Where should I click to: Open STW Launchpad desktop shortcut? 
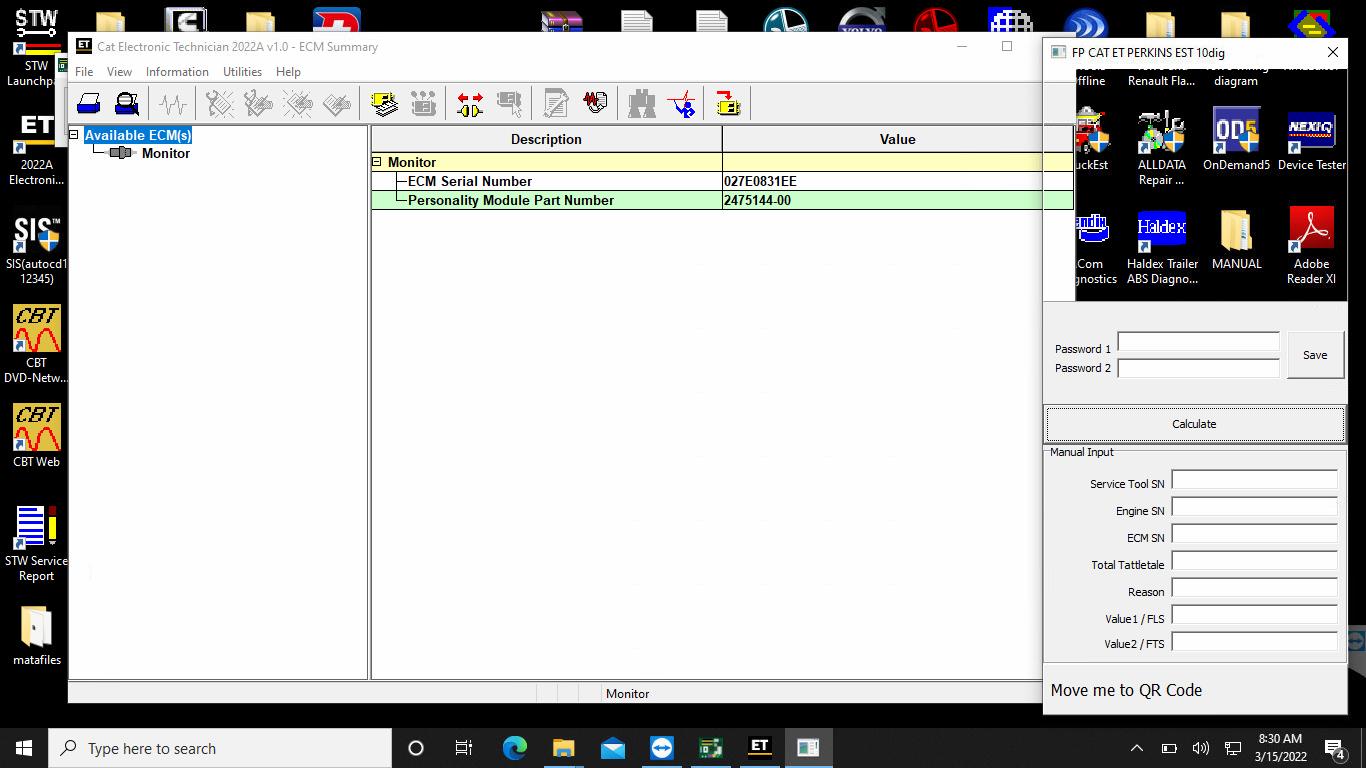coord(36,47)
